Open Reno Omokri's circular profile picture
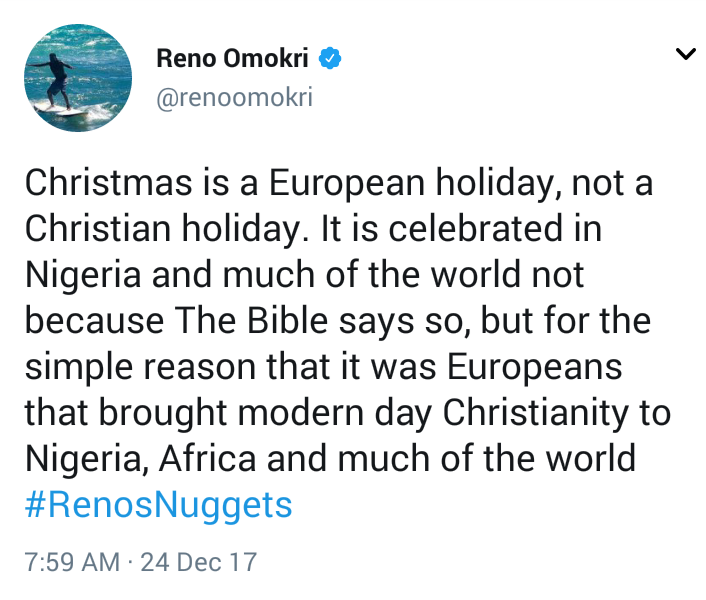The image size is (706, 600). [78, 78]
